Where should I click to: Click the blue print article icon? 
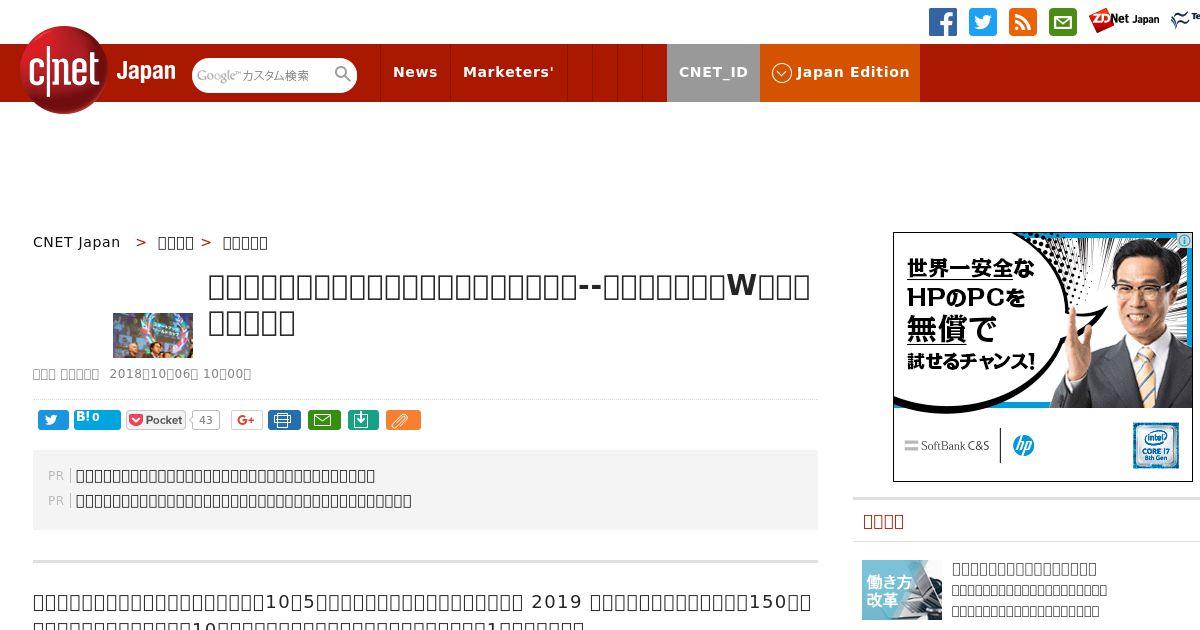[x=284, y=420]
